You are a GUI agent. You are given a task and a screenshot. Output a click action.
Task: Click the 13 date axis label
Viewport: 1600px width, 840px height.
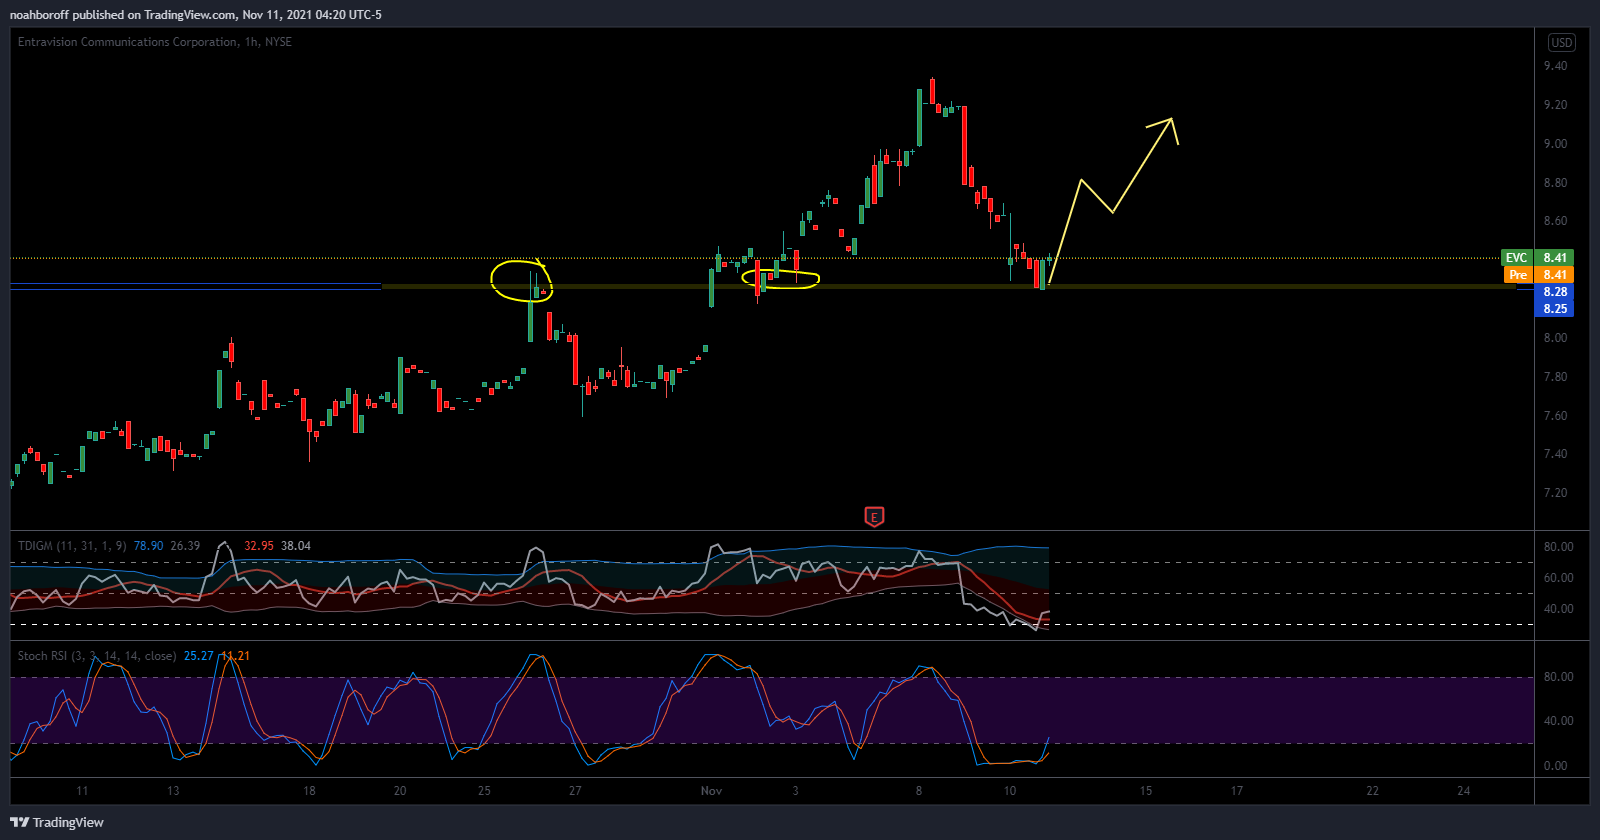pos(173,791)
